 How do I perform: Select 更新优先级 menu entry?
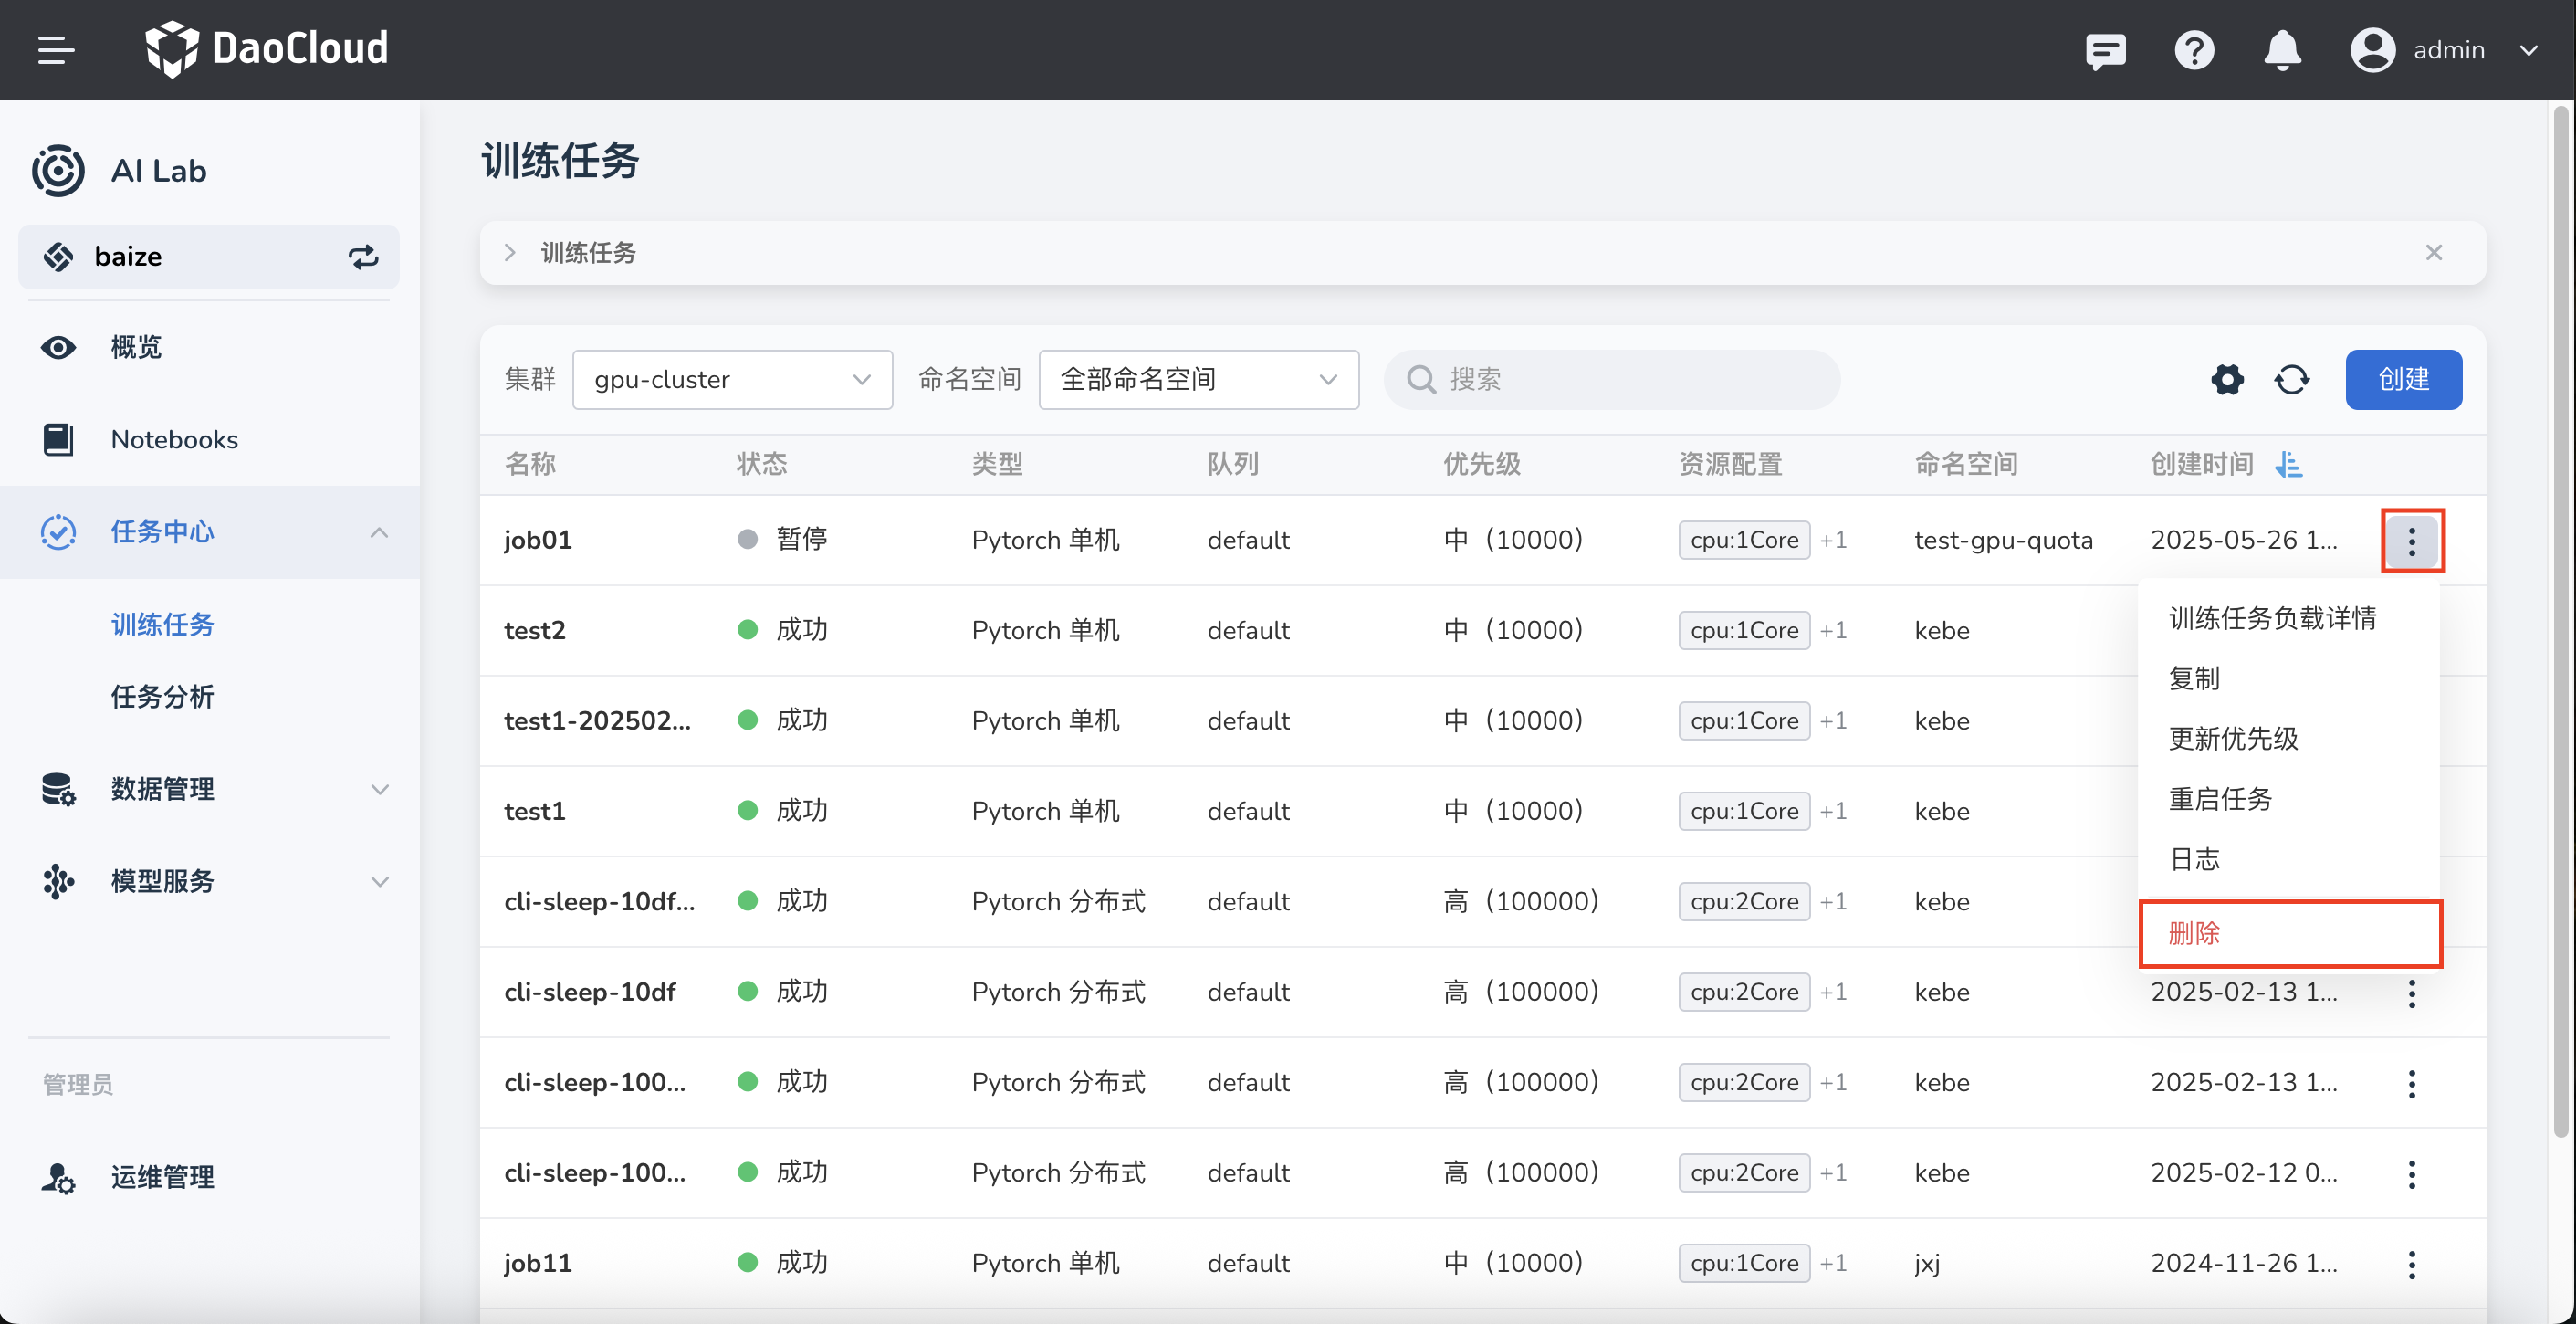click(2233, 739)
